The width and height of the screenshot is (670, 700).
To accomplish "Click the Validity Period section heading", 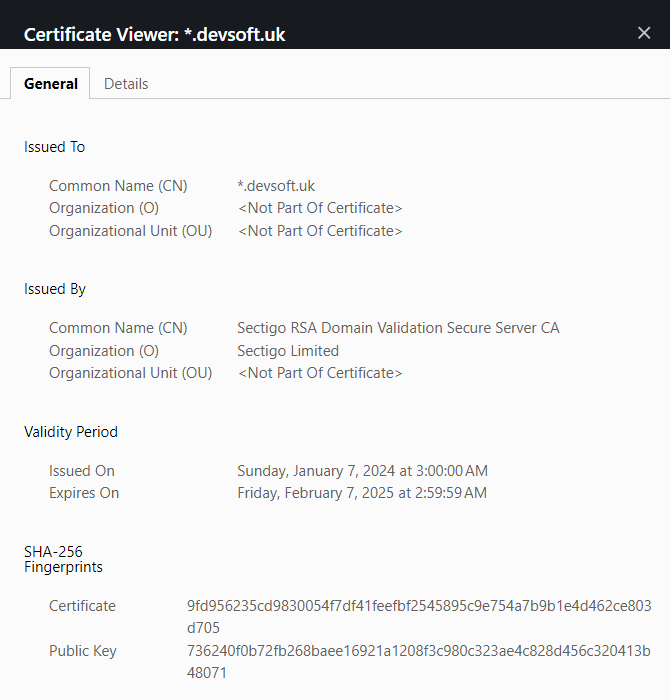I will 71,432.
